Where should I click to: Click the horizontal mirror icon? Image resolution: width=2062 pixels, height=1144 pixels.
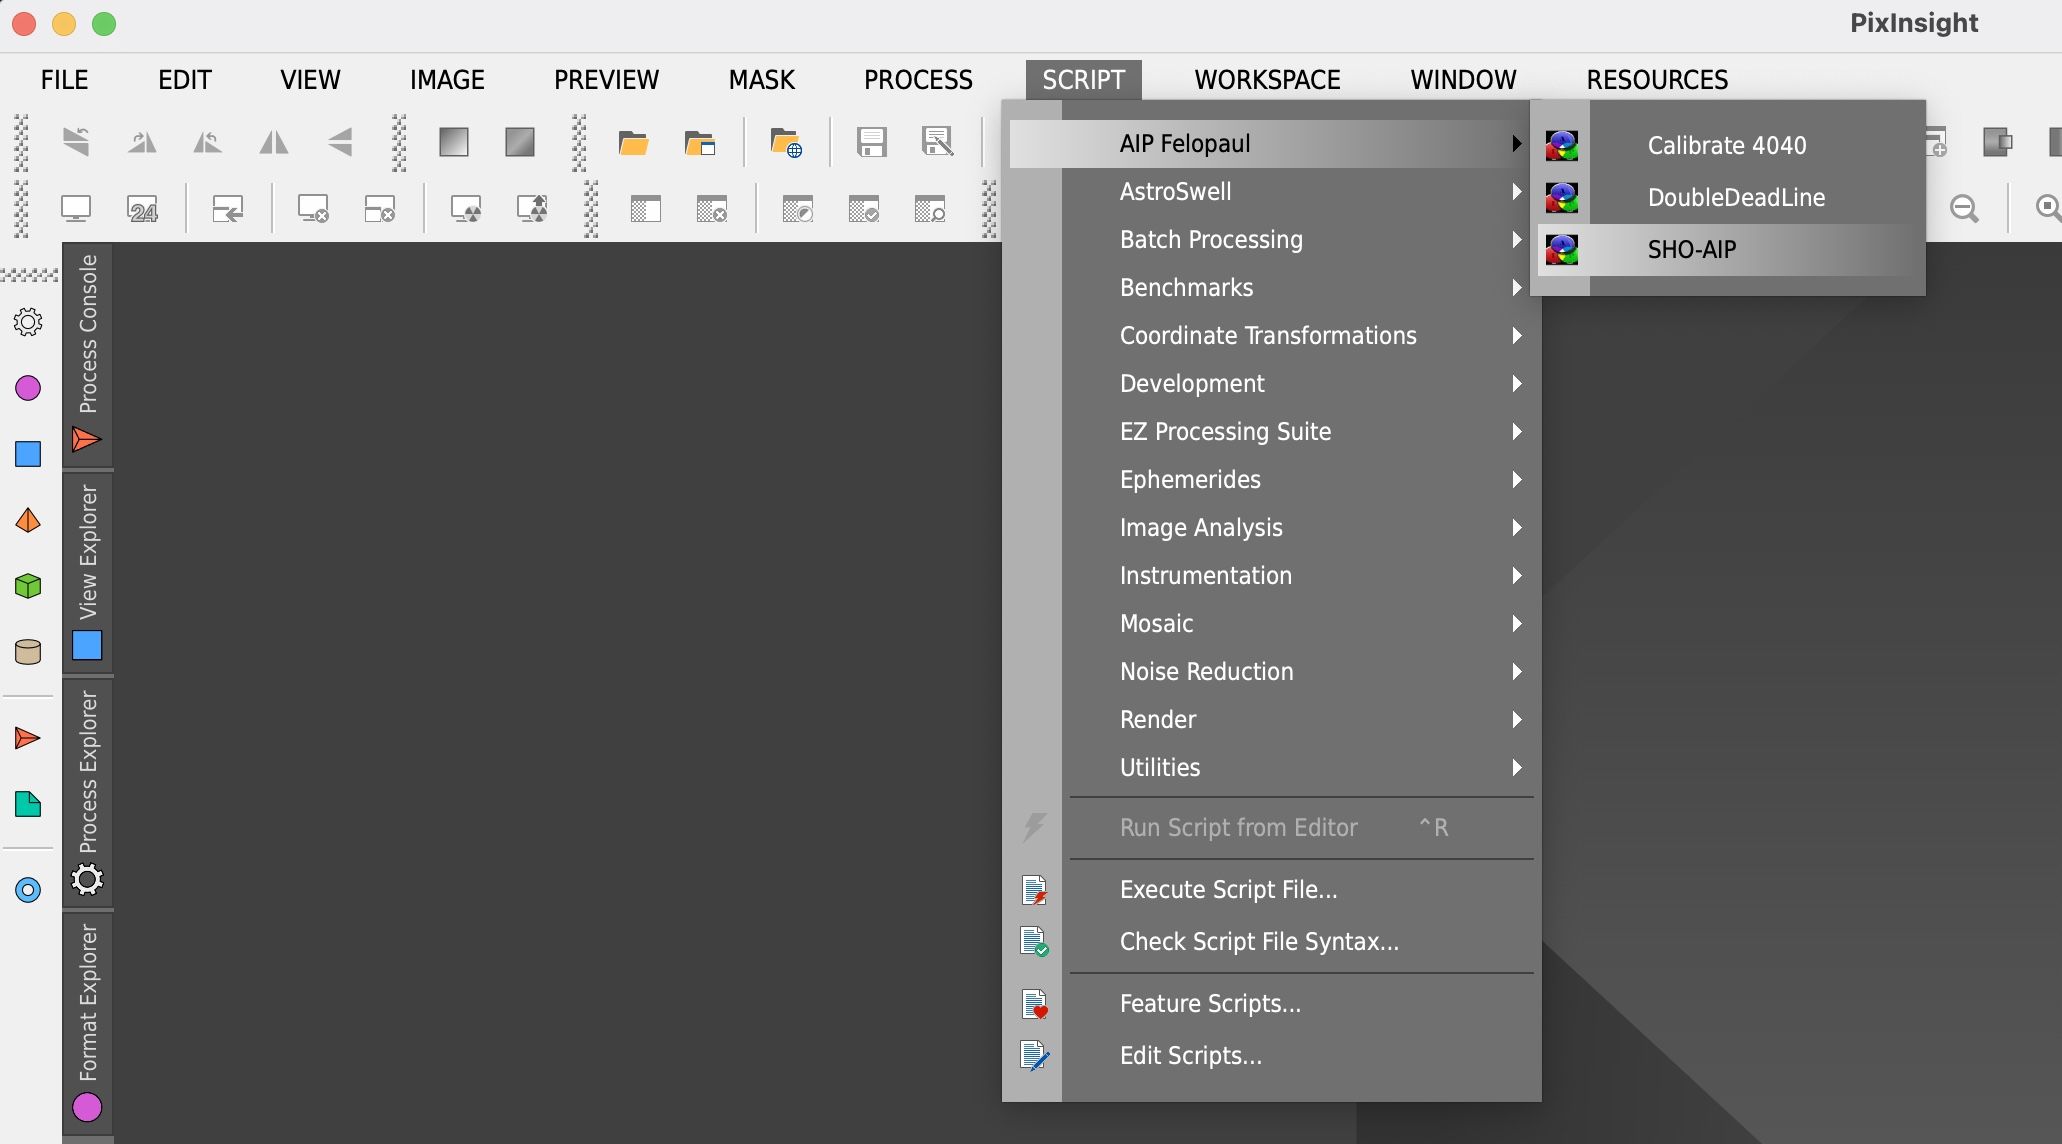coord(273,142)
